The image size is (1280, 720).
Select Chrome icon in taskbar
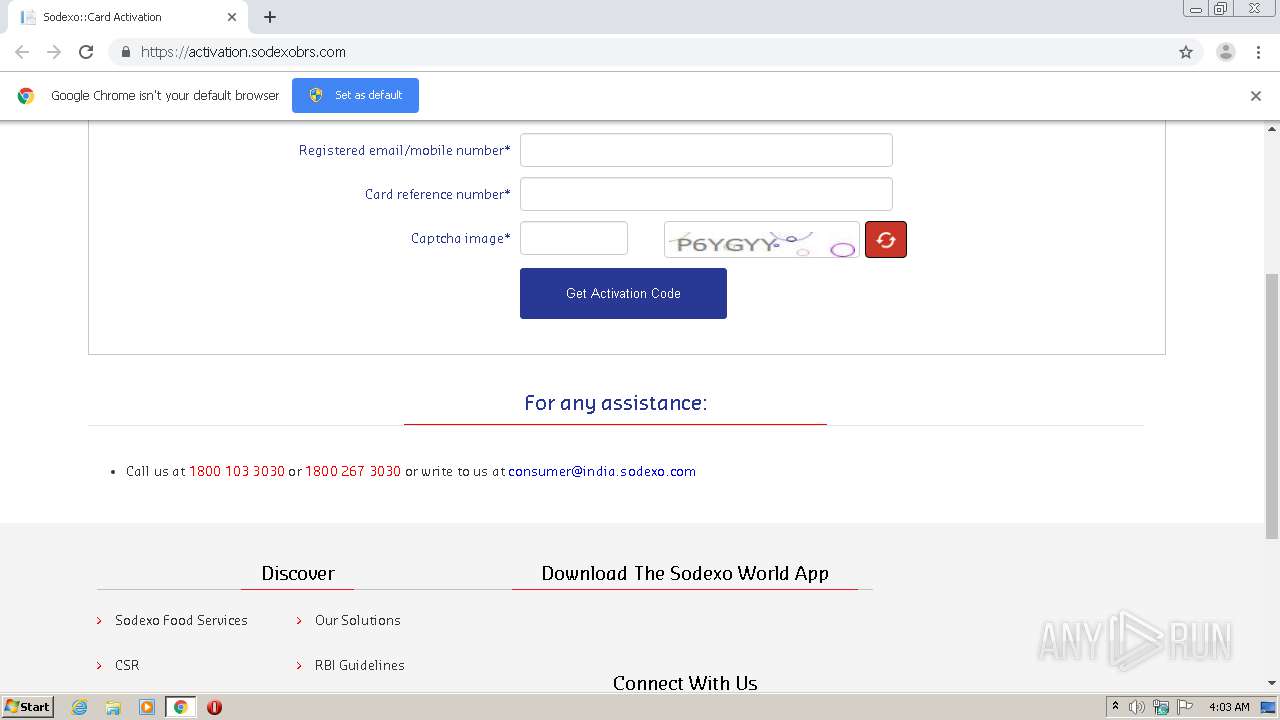[x=180, y=707]
